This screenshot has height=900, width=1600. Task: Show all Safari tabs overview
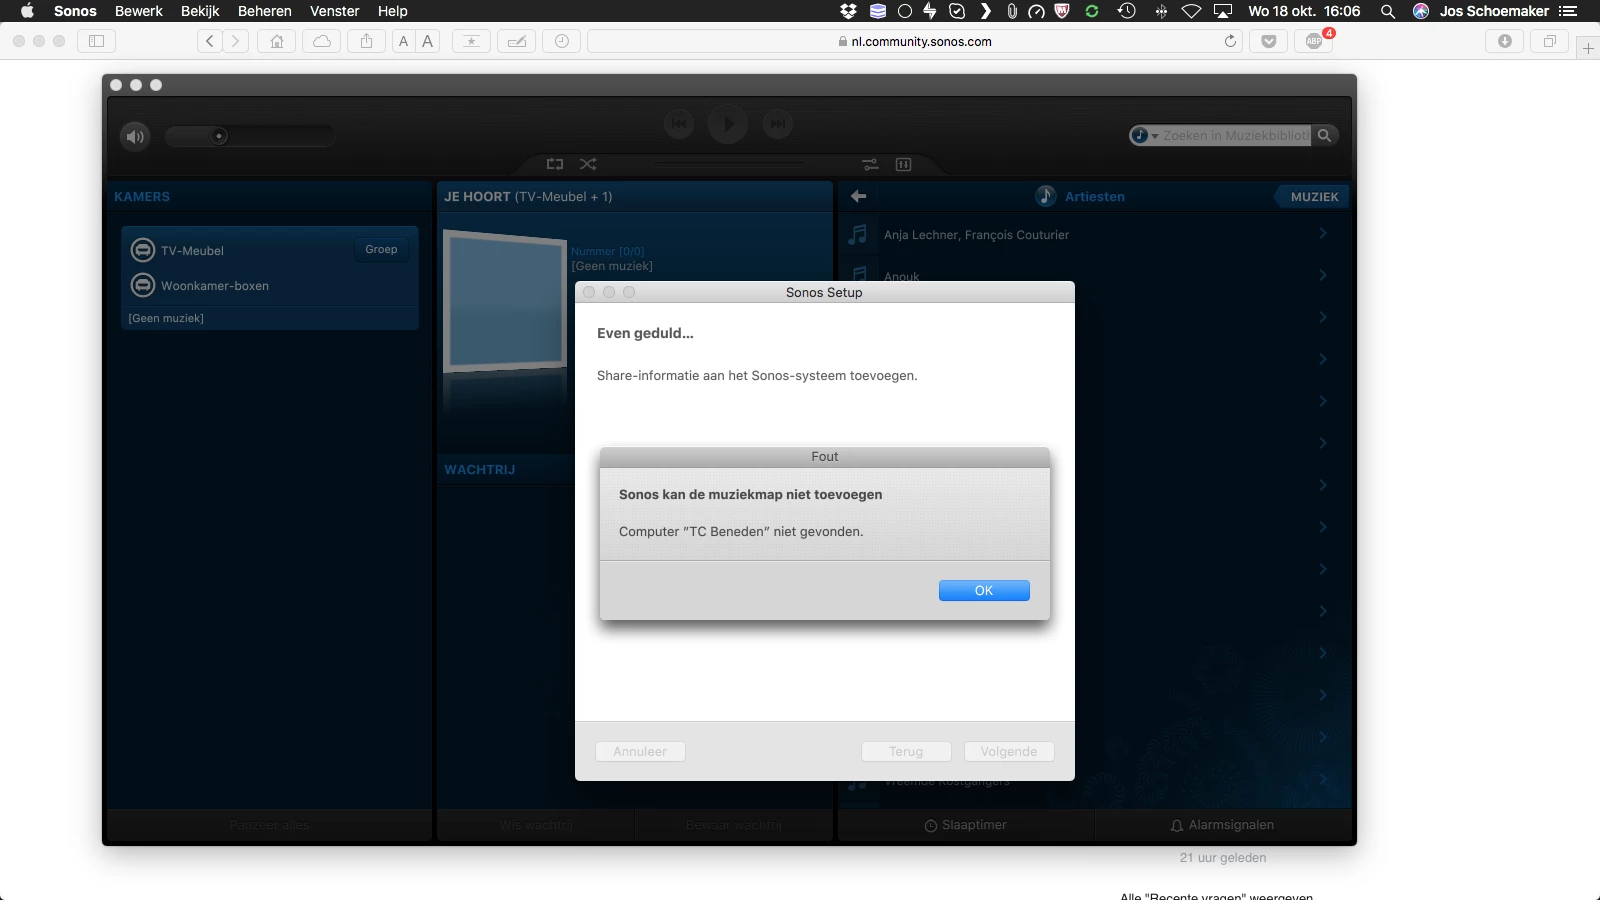(x=1549, y=41)
